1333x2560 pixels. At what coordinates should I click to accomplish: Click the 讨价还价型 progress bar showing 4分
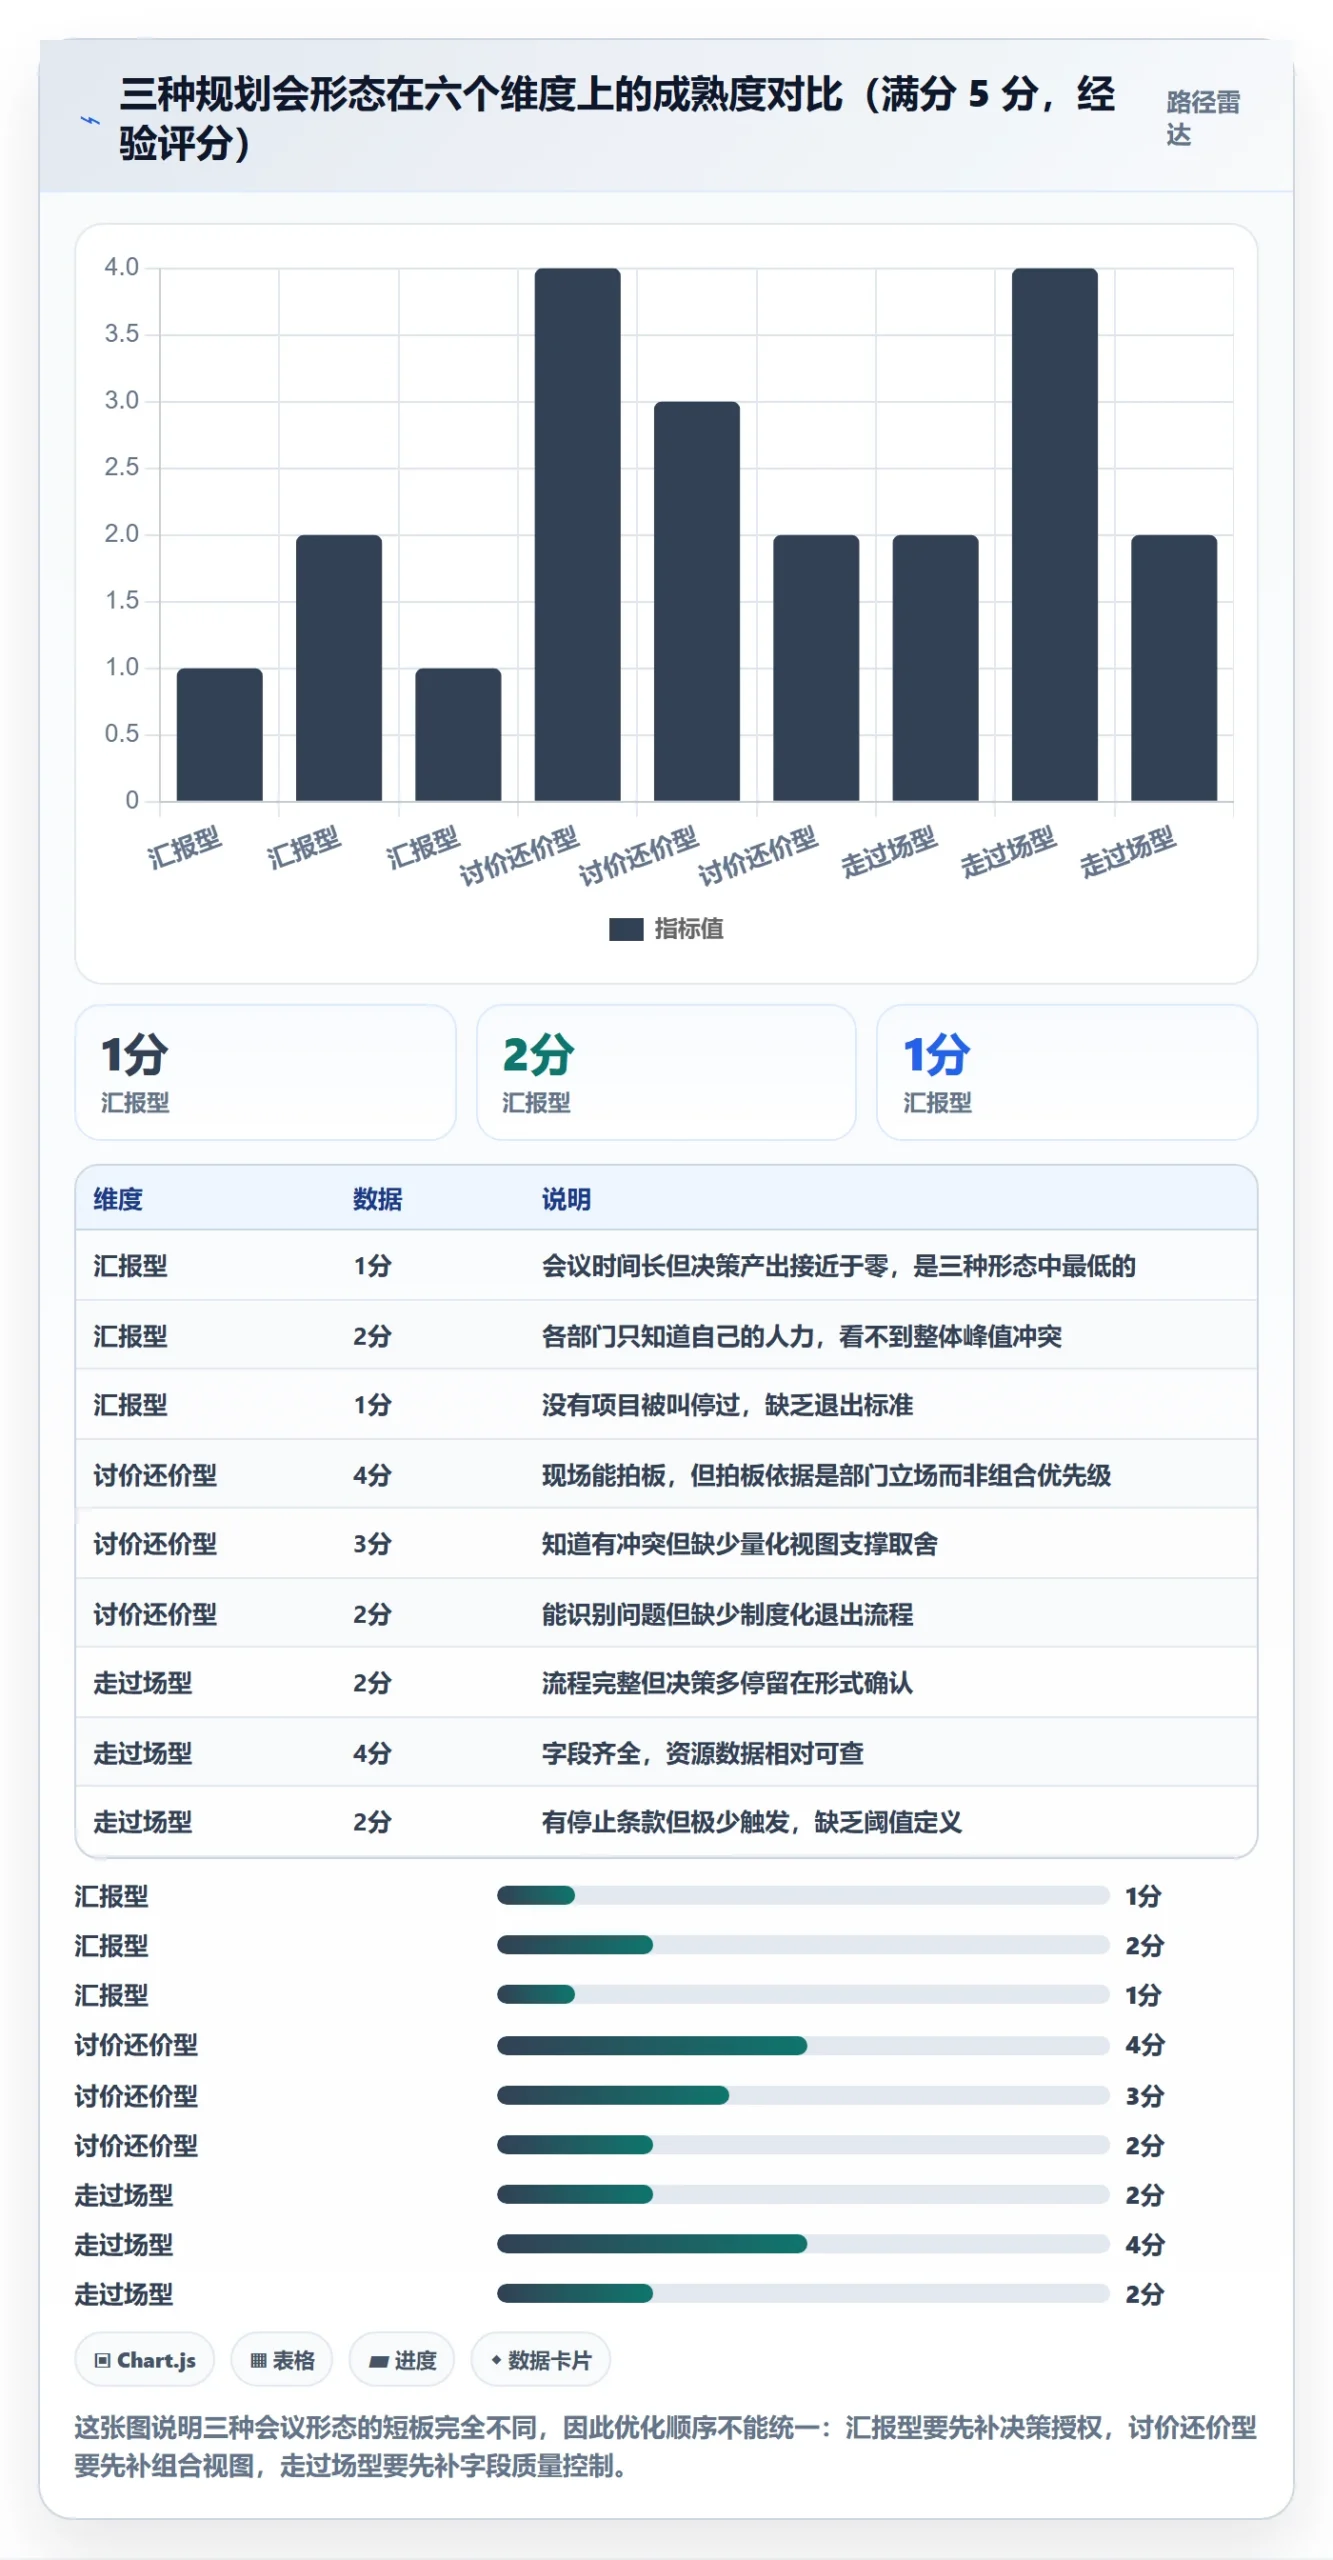(803, 2045)
